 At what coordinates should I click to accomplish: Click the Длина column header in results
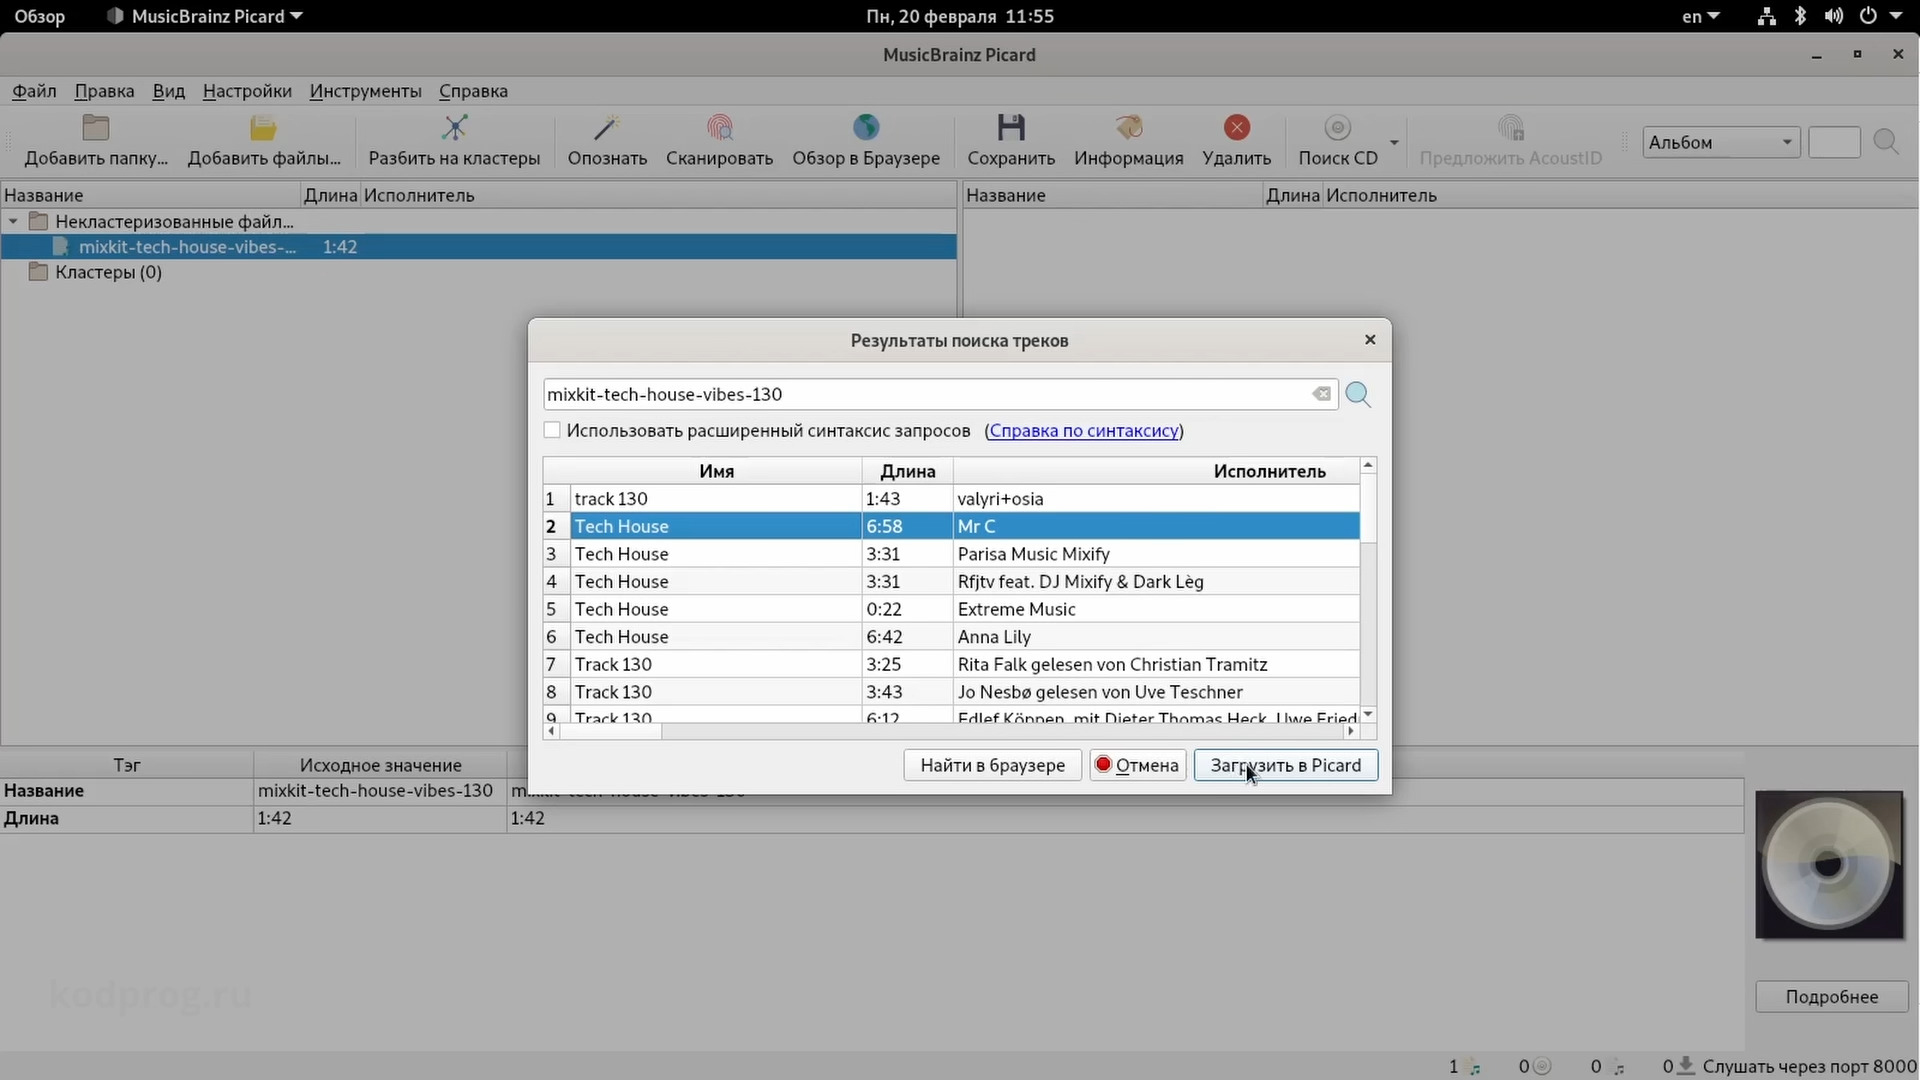tap(907, 471)
